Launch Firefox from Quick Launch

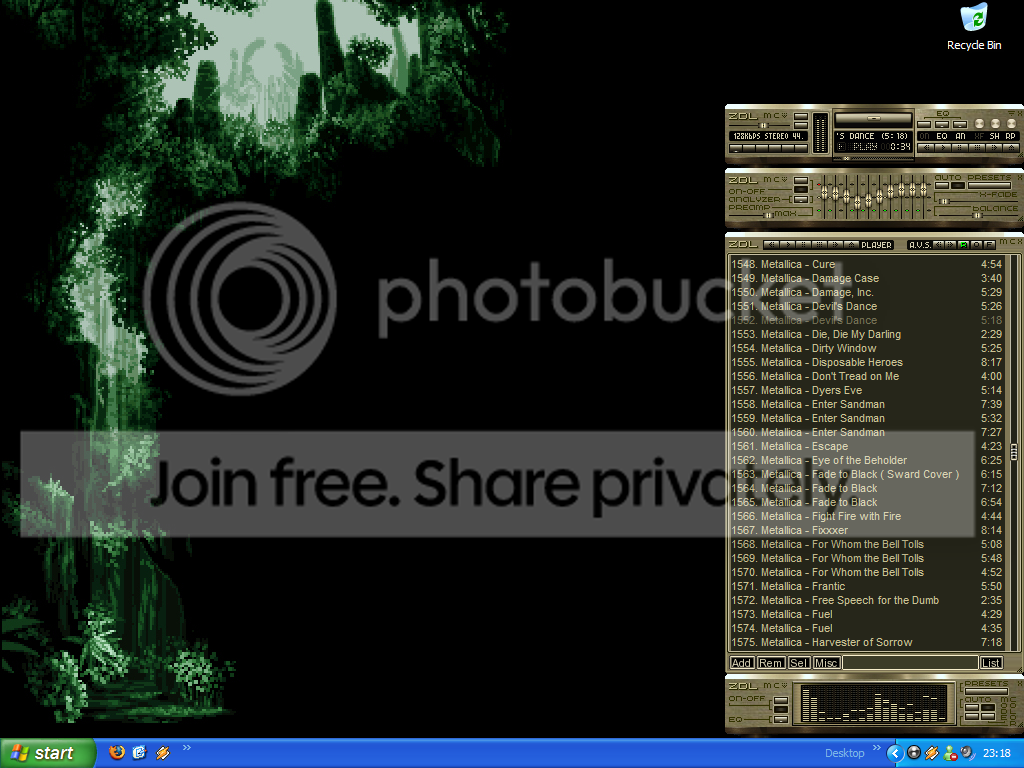[117, 752]
